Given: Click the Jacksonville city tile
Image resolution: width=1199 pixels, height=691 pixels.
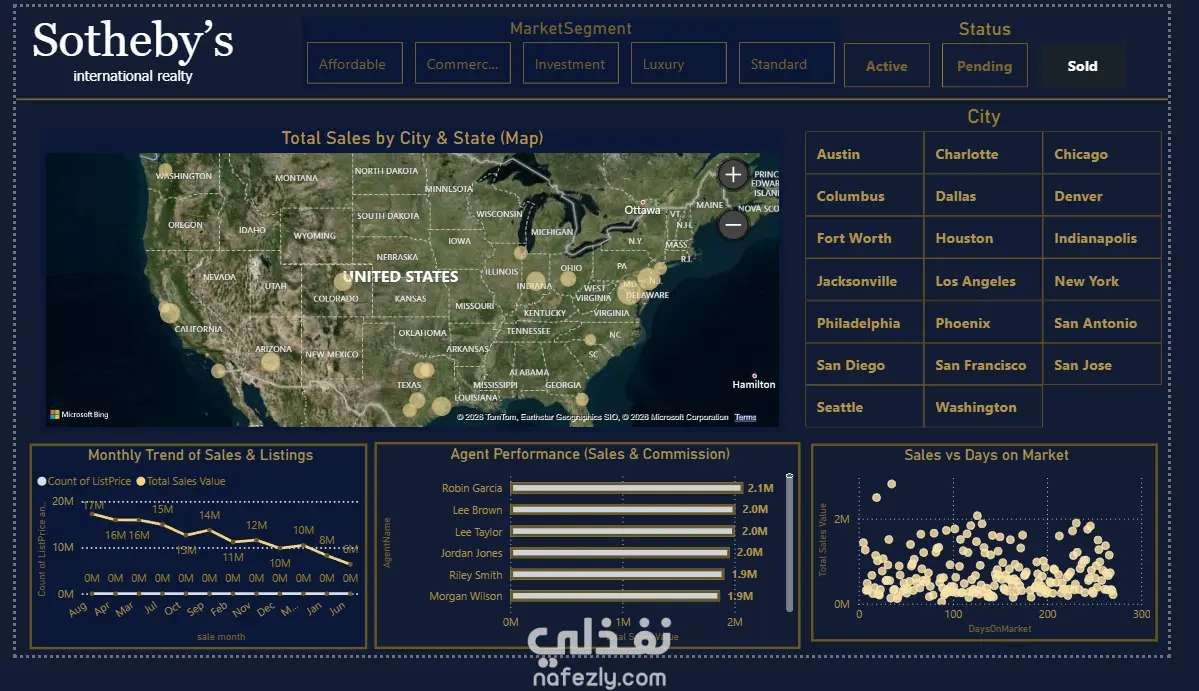Looking at the screenshot, I should 864,281.
